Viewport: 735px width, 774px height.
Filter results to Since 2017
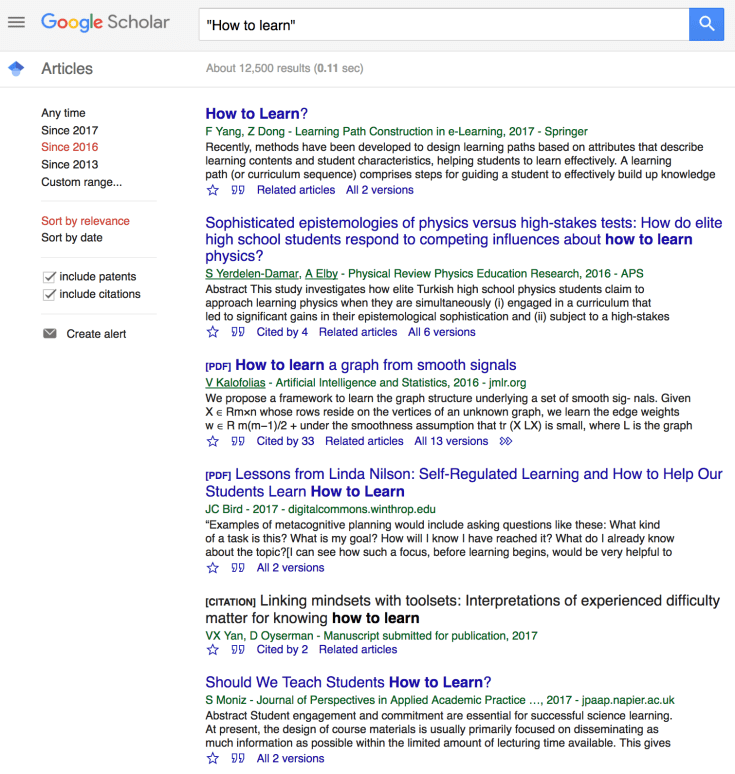click(x=70, y=130)
